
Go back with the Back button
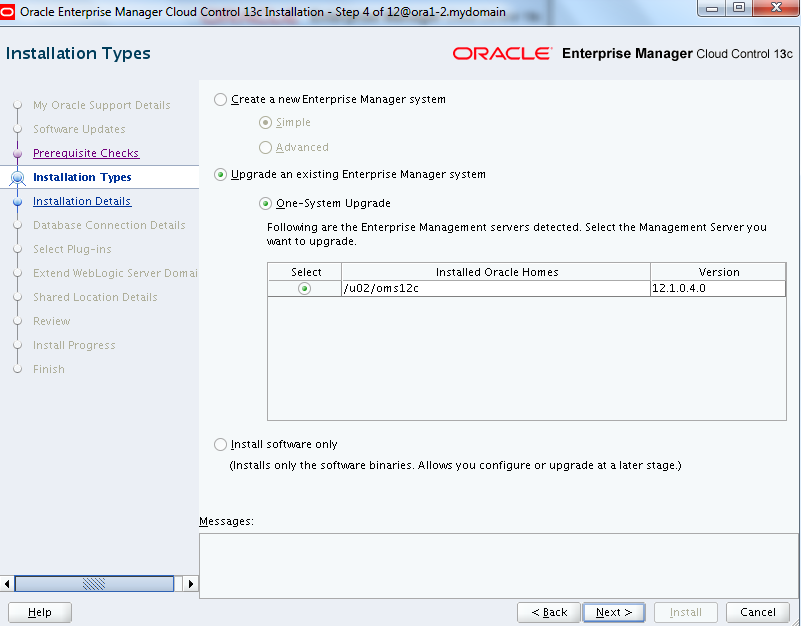[549, 612]
